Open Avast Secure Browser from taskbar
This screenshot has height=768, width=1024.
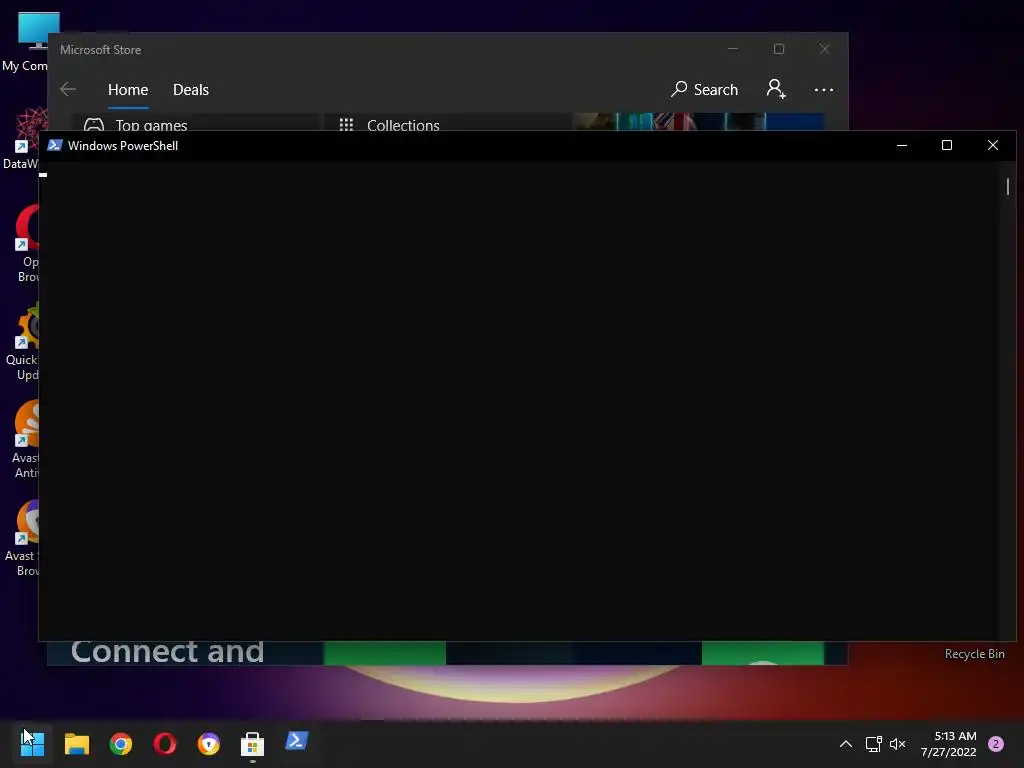pyautogui.click(x=209, y=744)
